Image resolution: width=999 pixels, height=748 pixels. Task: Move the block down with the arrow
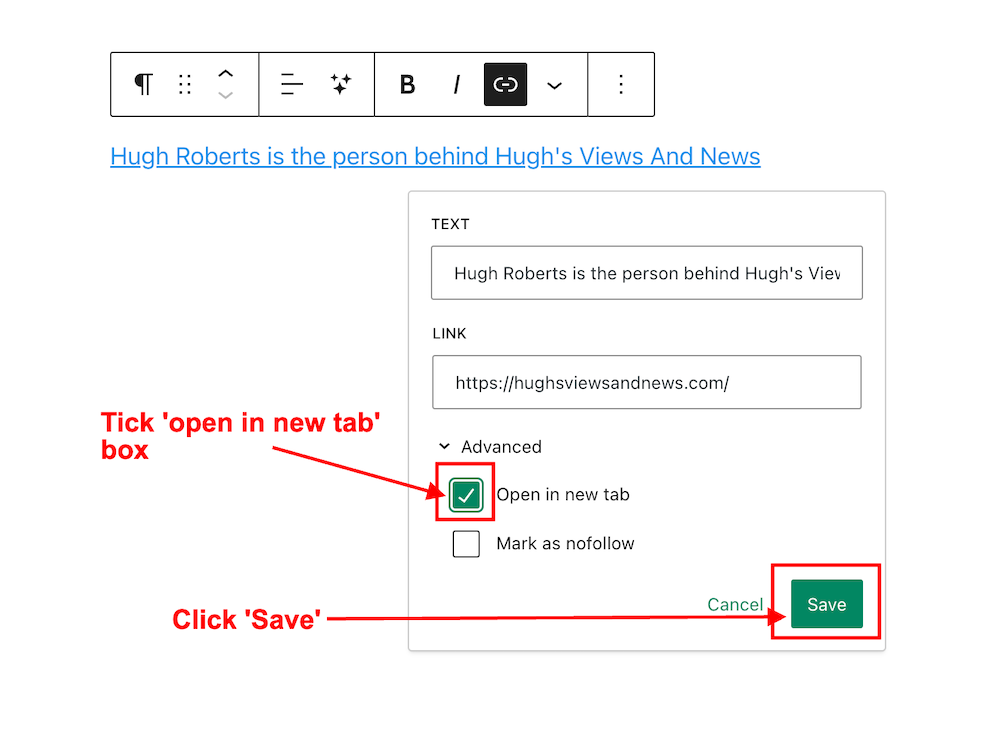point(226,96)
